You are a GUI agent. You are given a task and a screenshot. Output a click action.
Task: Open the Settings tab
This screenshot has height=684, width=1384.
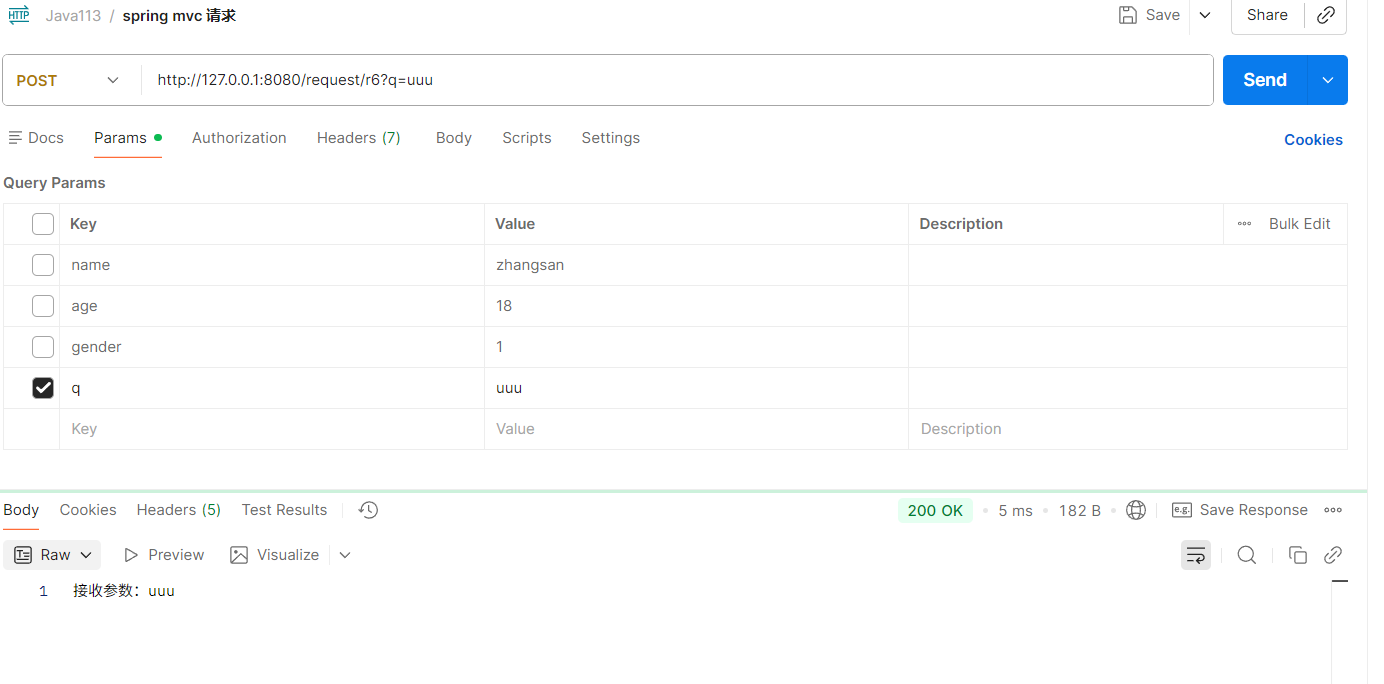[x=611, y=138]
